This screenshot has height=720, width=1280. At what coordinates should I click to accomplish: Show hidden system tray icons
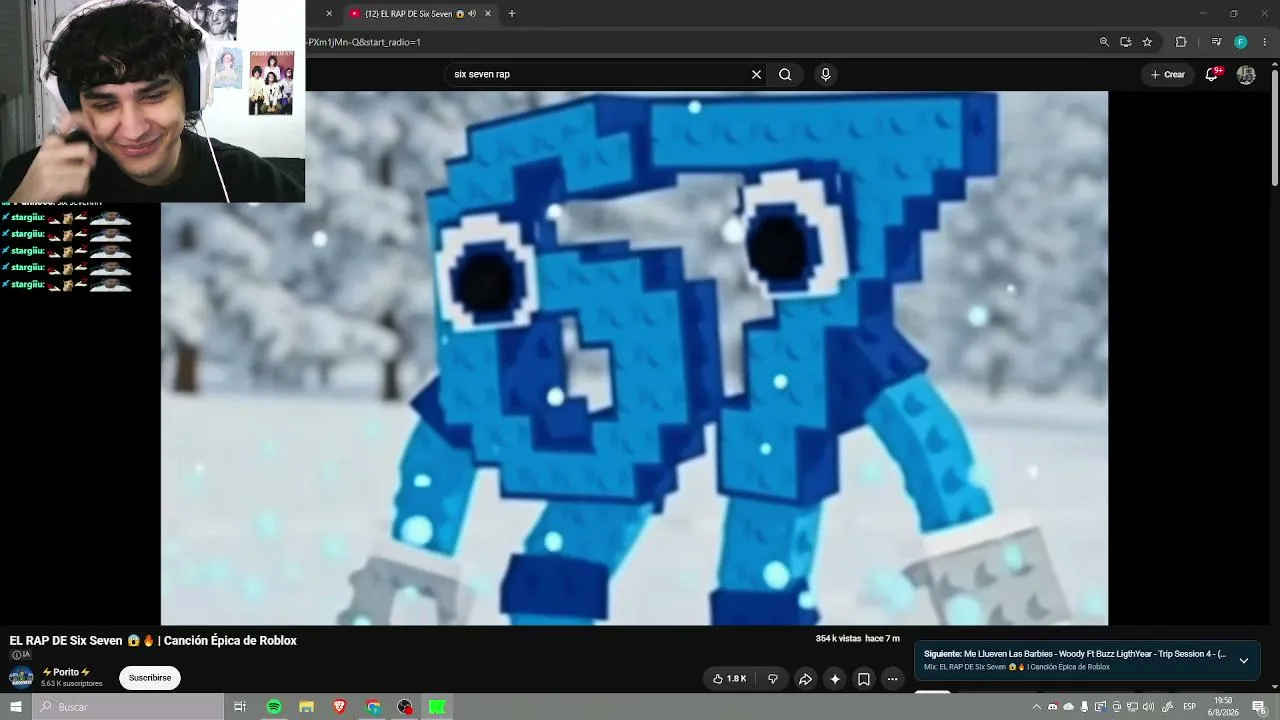pyautogui.click(x=1037, y=707)
